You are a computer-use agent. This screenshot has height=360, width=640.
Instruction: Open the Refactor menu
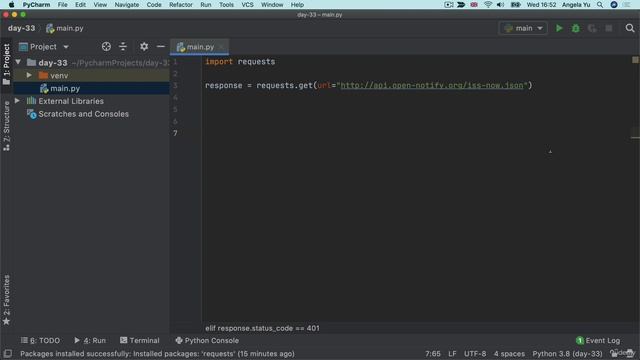[x=180, y=4]
